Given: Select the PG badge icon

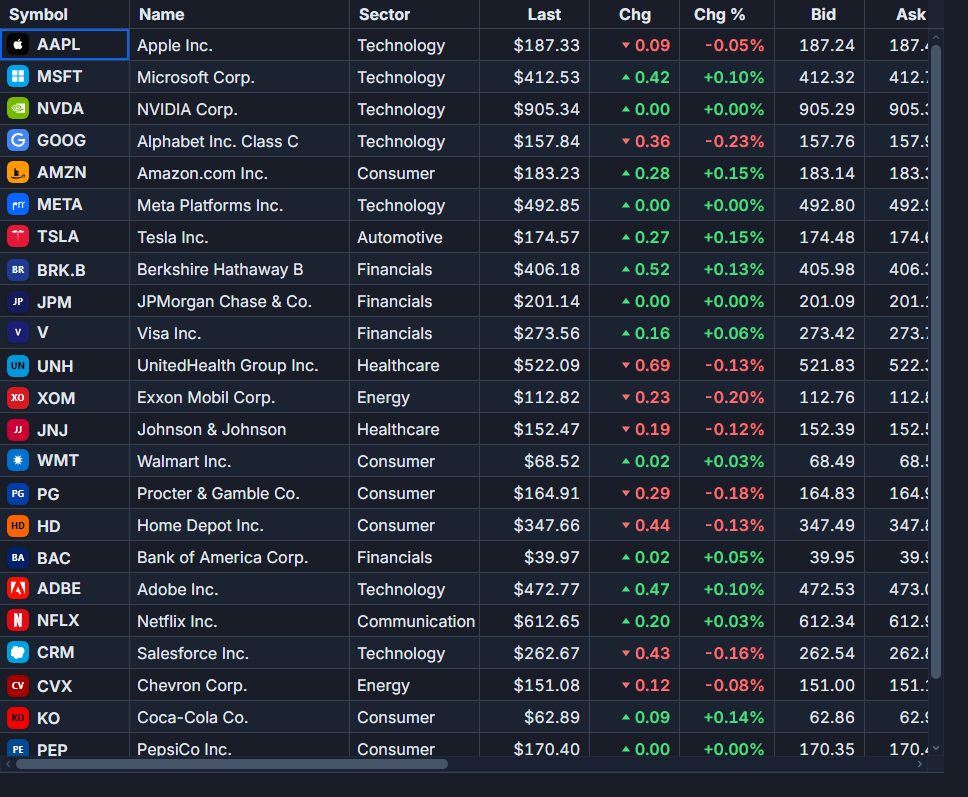Looking at the screenshot, I should point(18,494).
